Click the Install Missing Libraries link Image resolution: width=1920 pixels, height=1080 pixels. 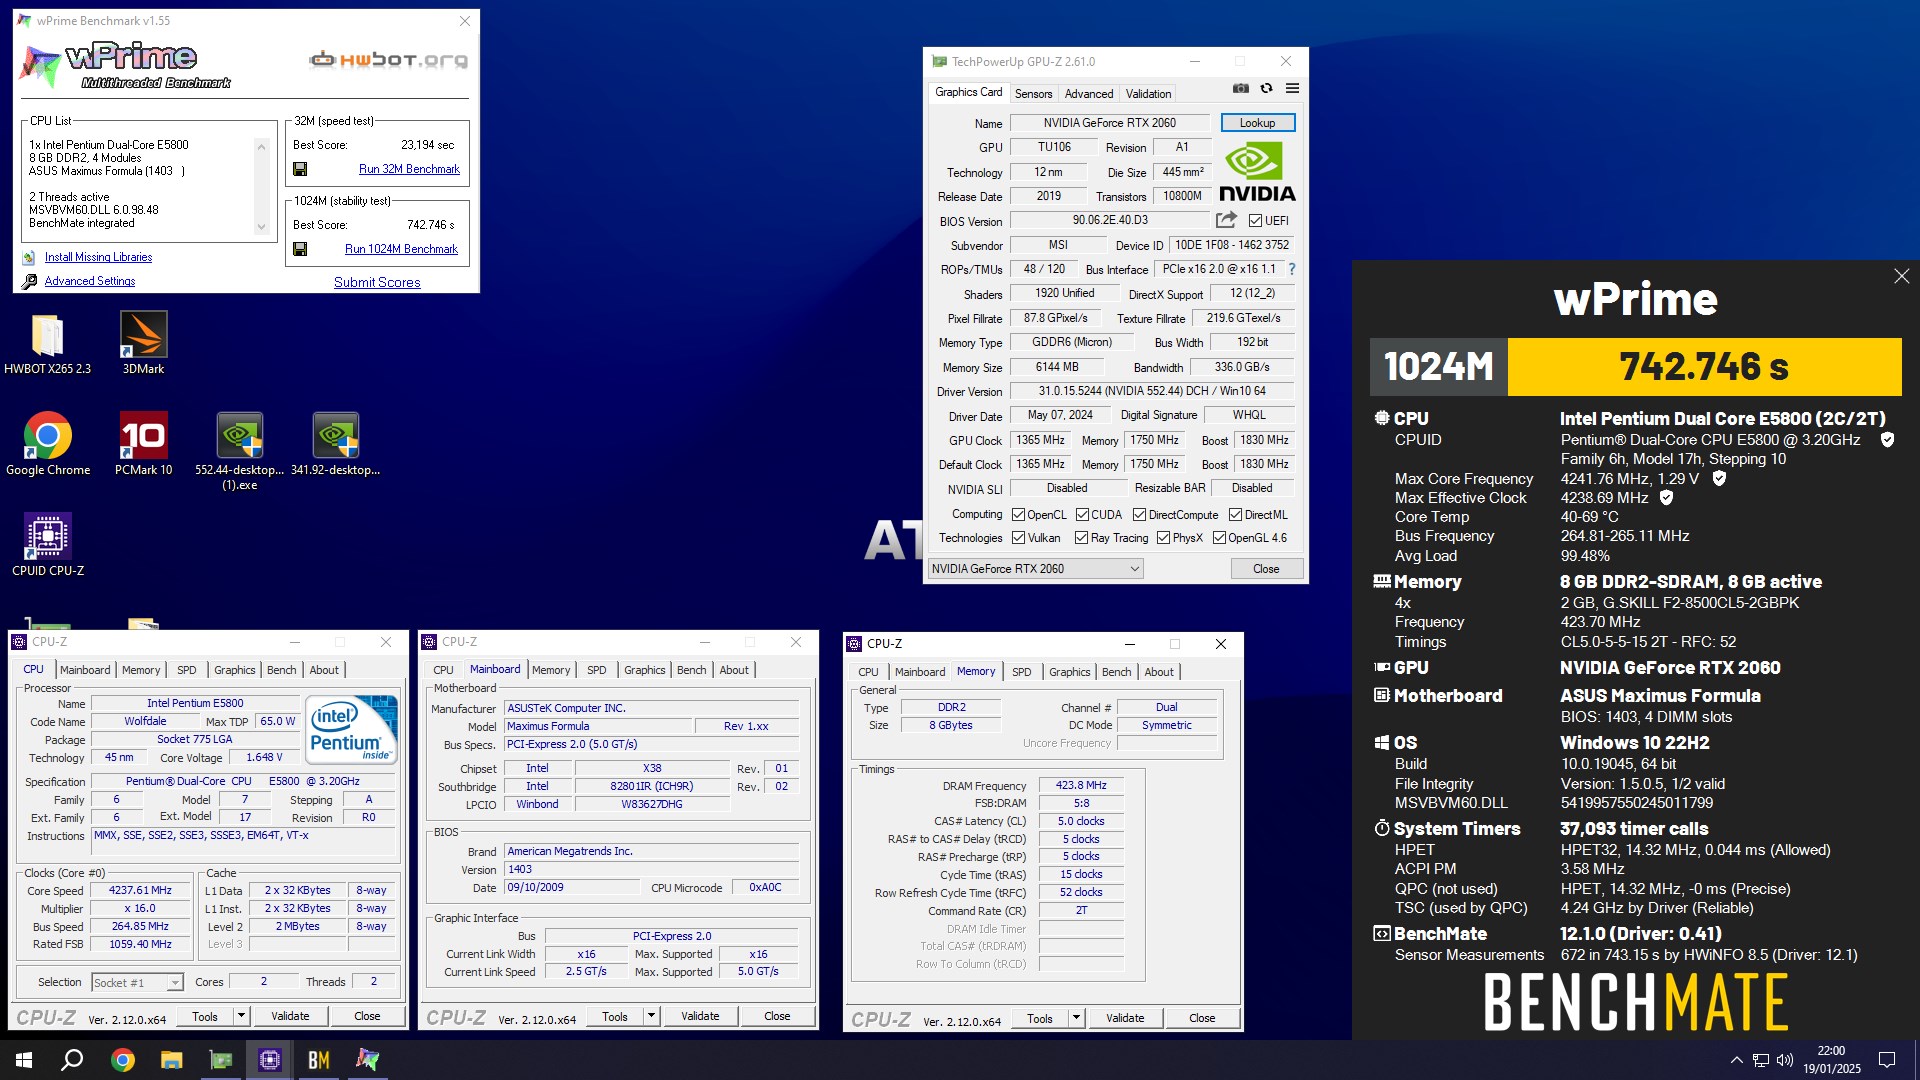click(x=98, y=257)
